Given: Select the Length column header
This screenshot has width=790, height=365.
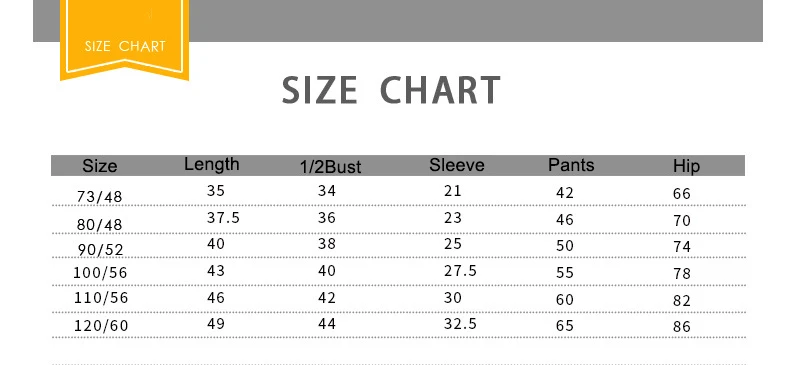Looking at the screenshot, I should (212, 164).
